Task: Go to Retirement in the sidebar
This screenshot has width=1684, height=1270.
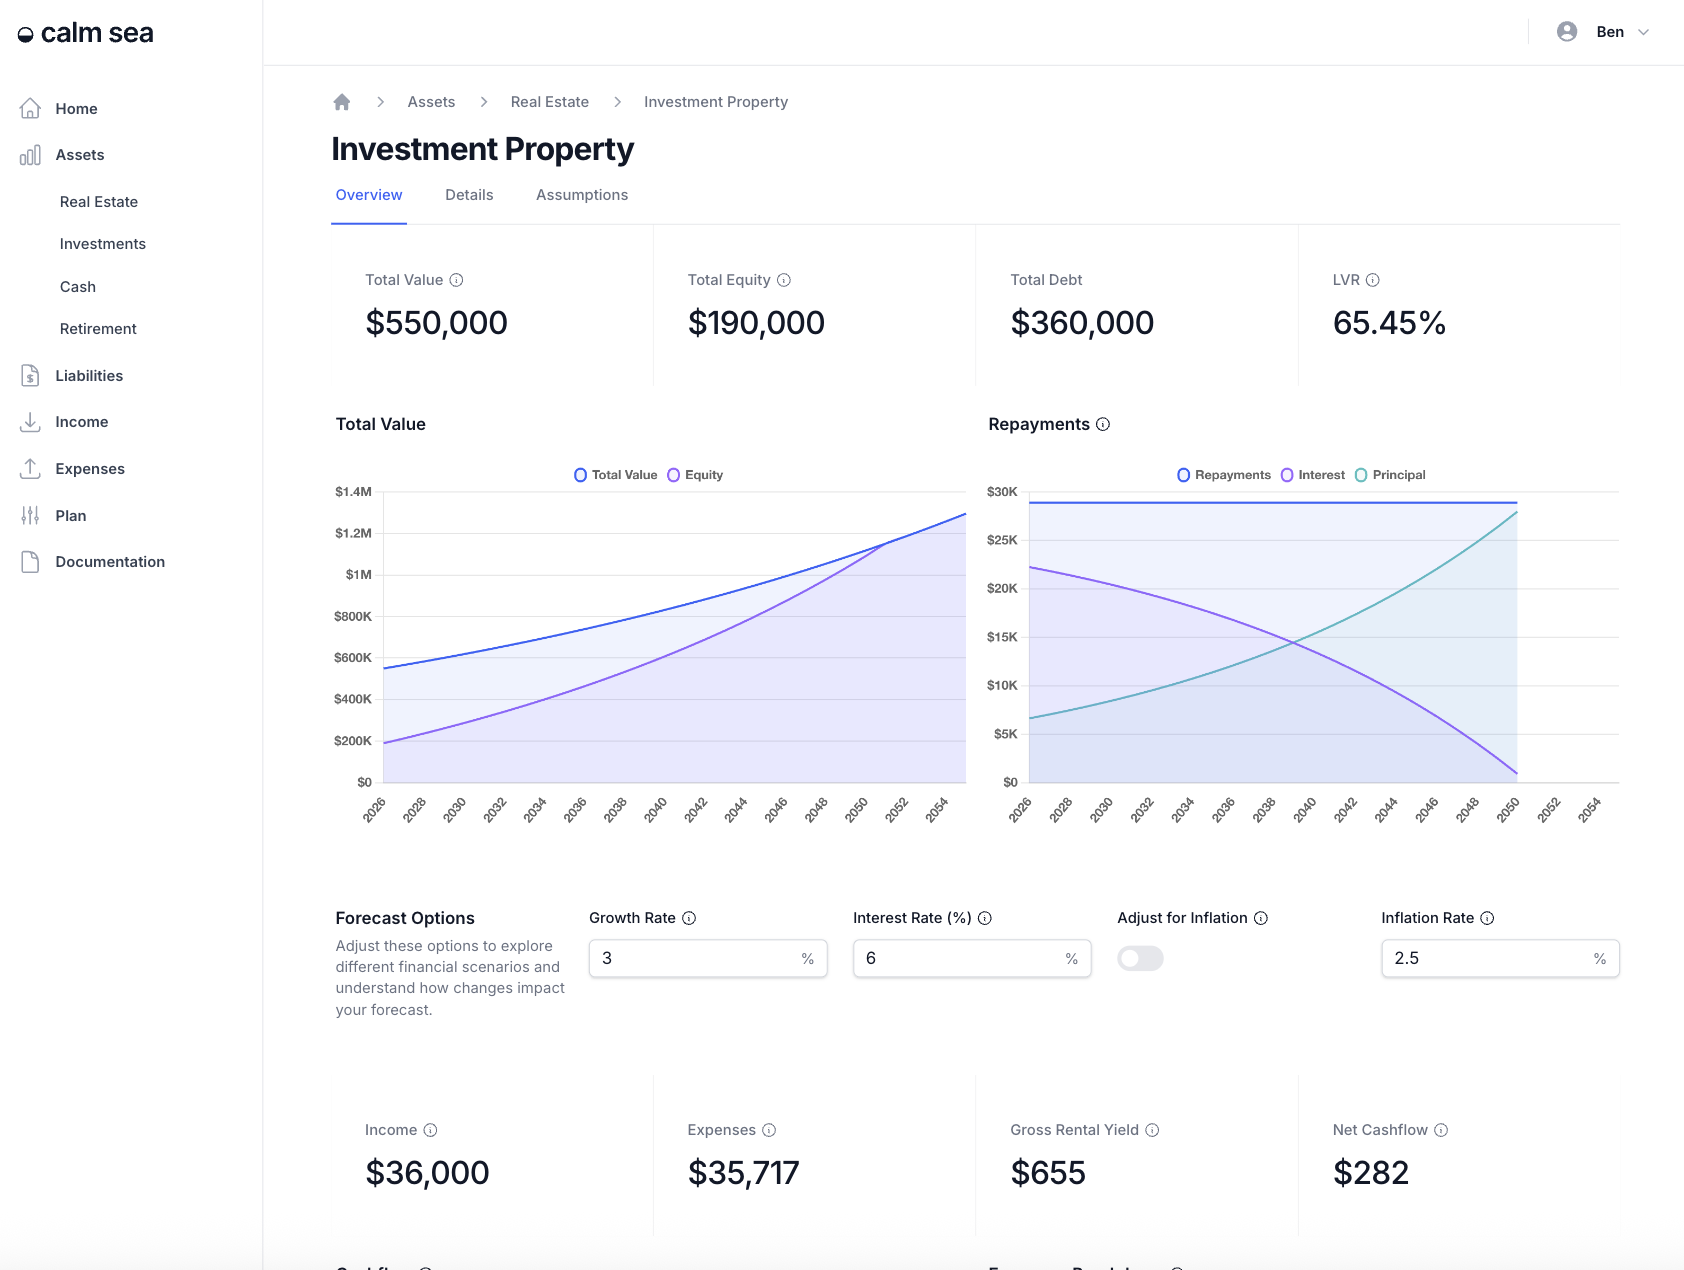Action: 98,329
